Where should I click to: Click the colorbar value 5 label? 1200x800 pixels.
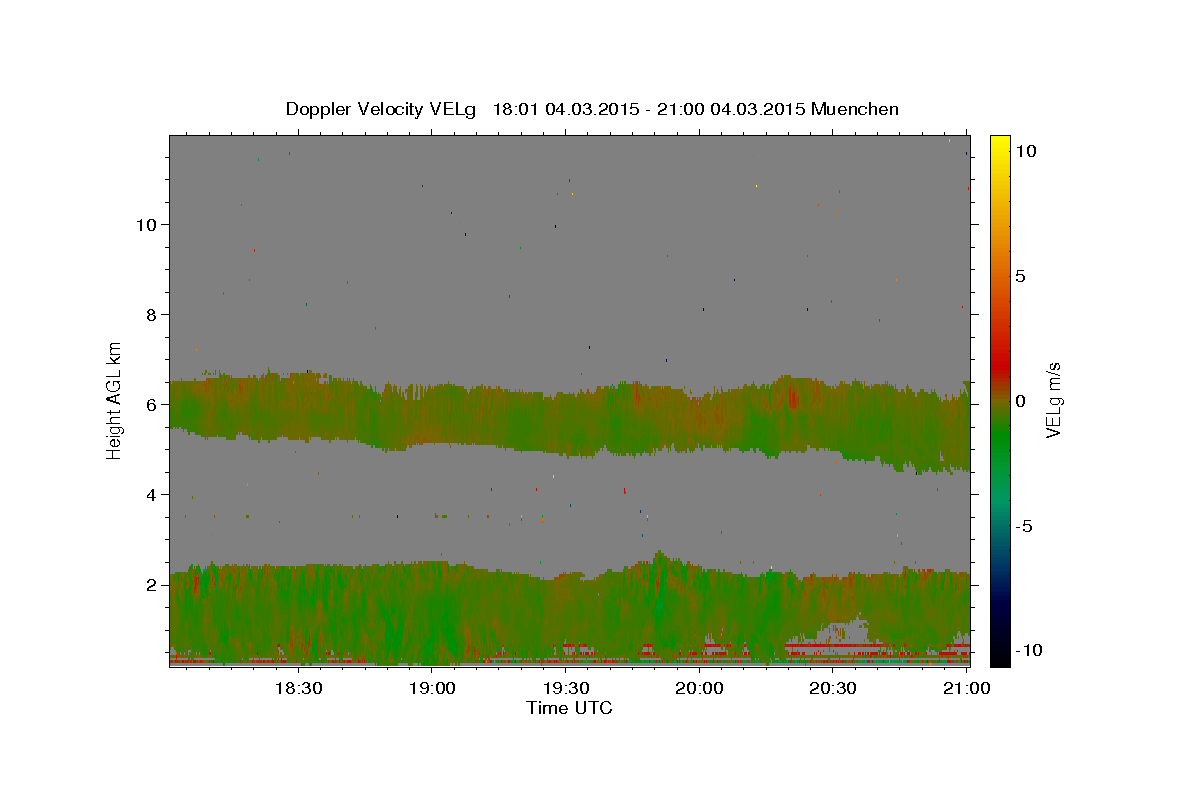pyautogui.click(x=1020, y=276)
